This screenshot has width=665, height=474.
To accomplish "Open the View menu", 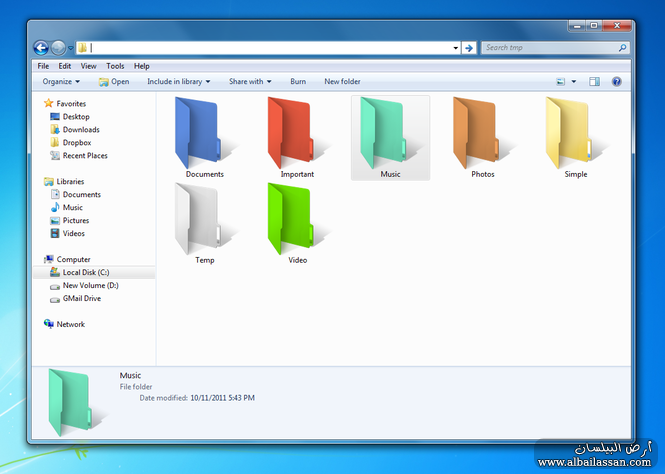I will point(88,66).
